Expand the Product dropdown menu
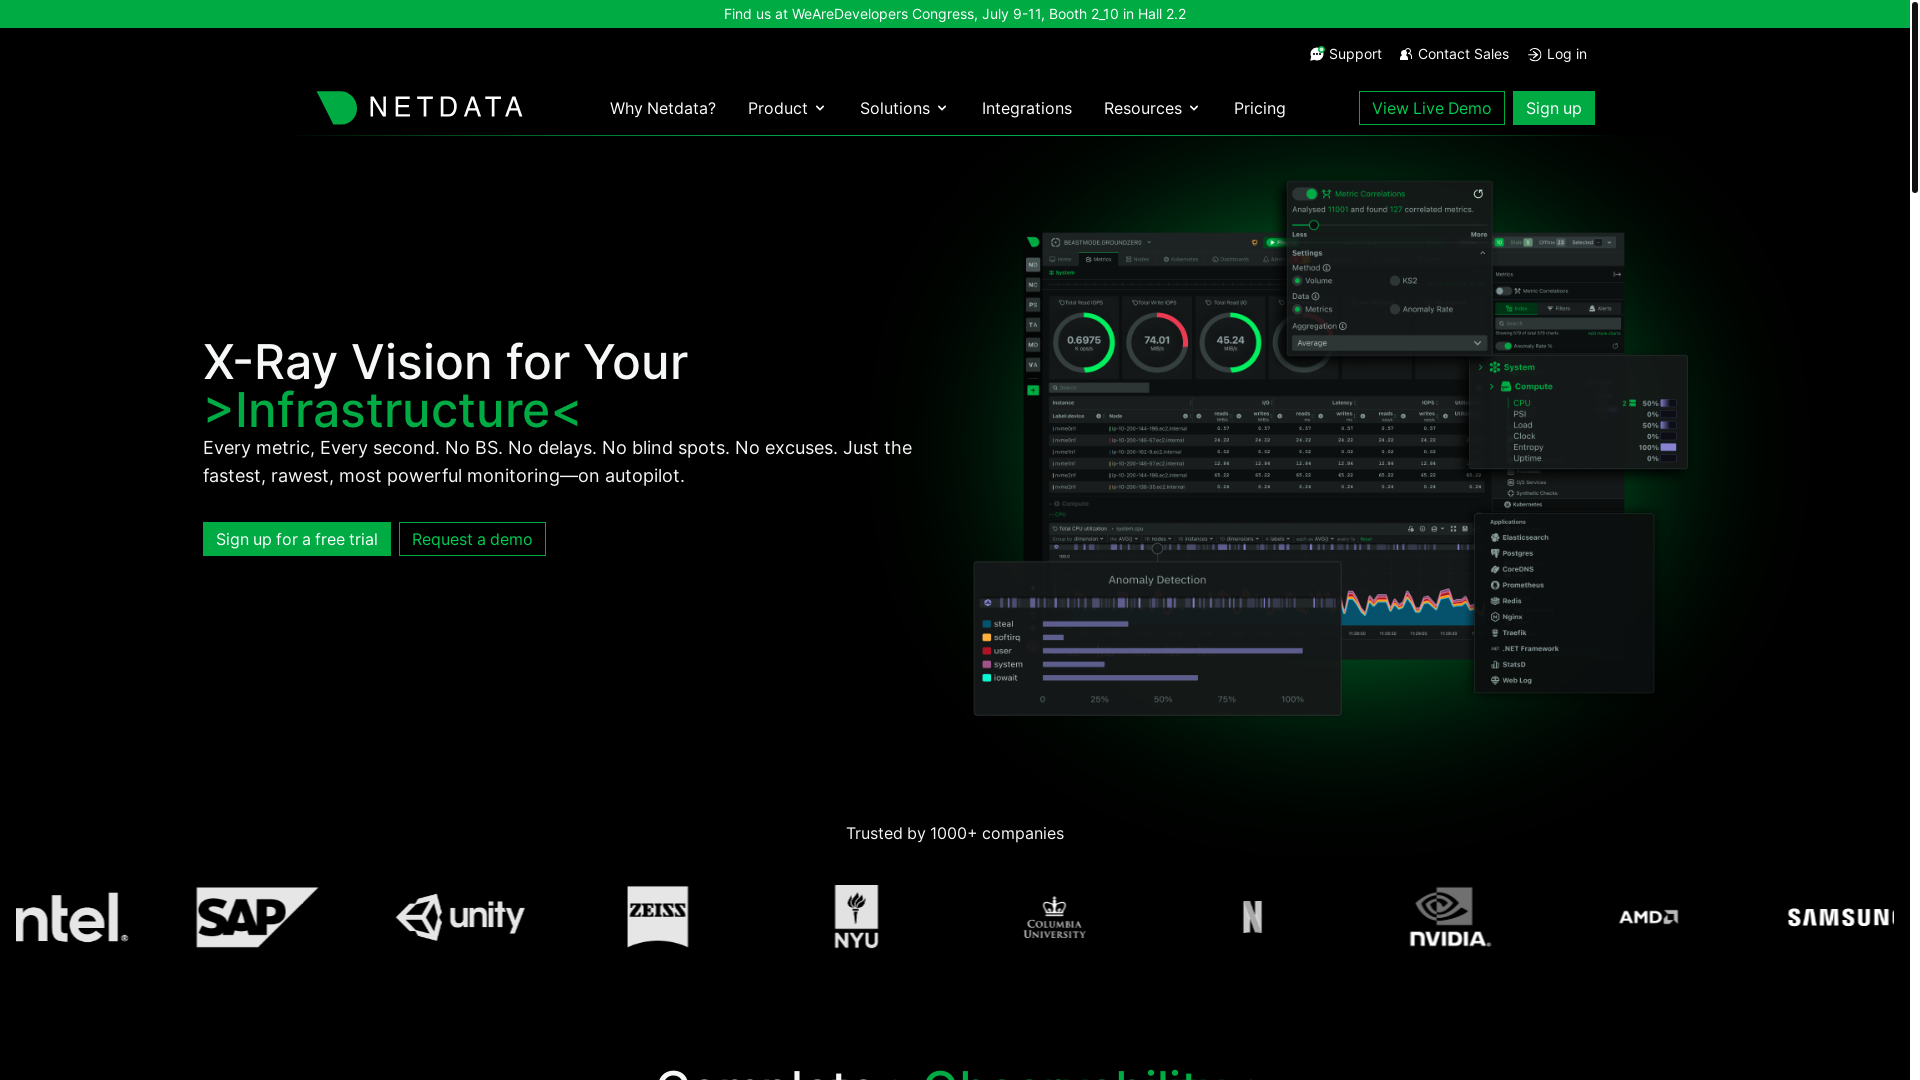Viewport: 1920px width, 1080px height. click(787, 108)
